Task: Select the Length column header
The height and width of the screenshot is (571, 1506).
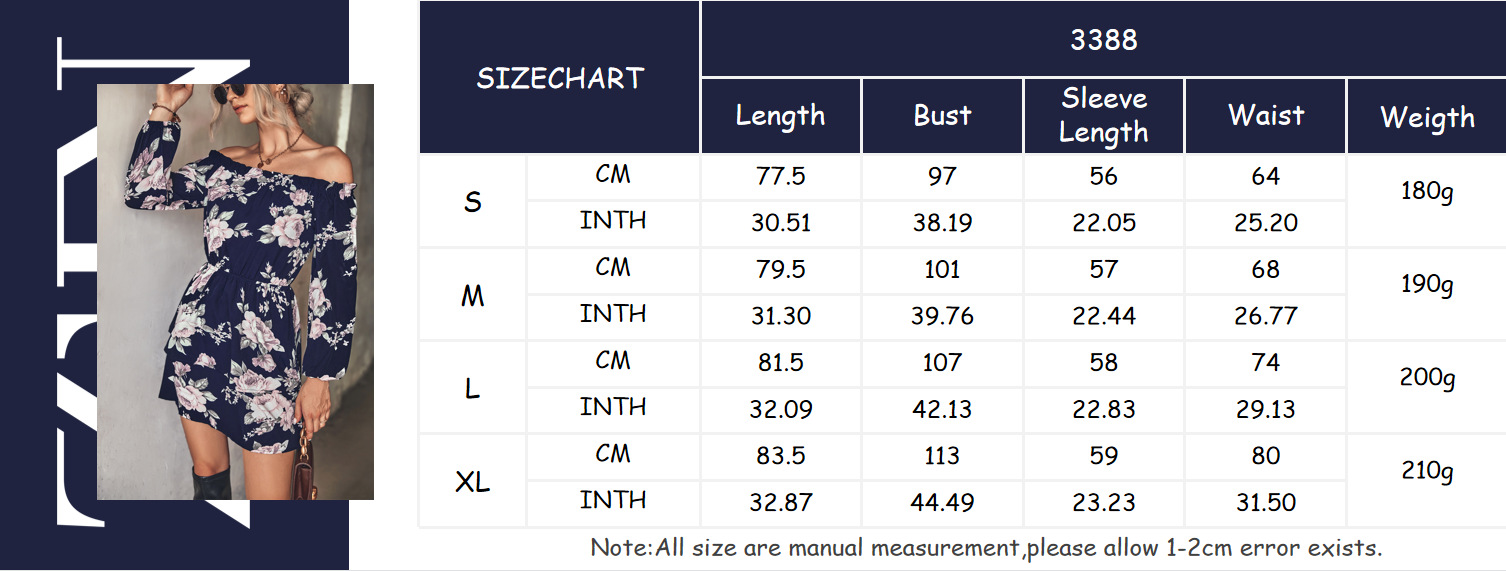Action: tap(781, 116)
